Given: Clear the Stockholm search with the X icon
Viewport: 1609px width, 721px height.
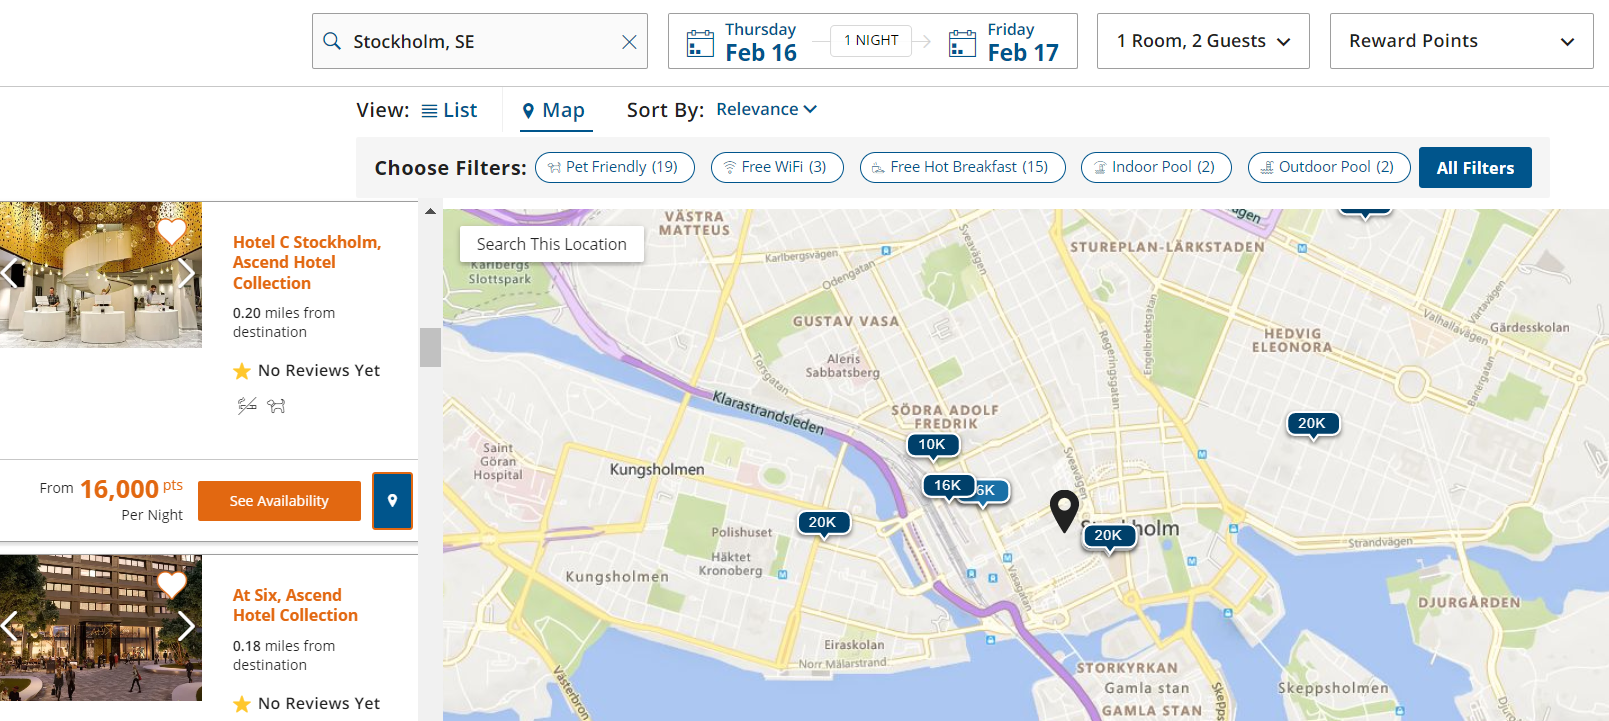Looking at the screenshot, I should (x=628, y=41).
